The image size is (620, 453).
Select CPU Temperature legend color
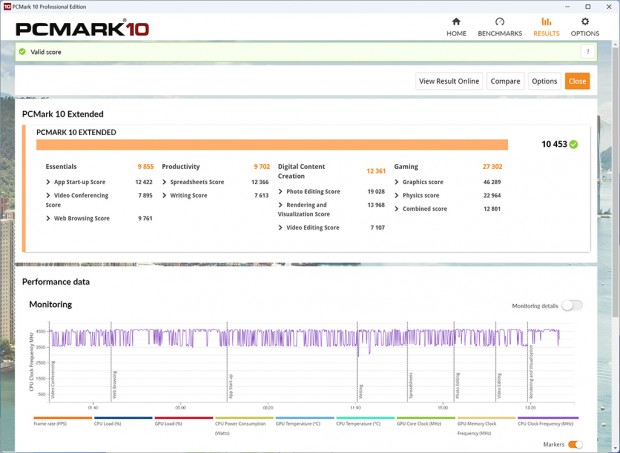(x=365, y=418)
